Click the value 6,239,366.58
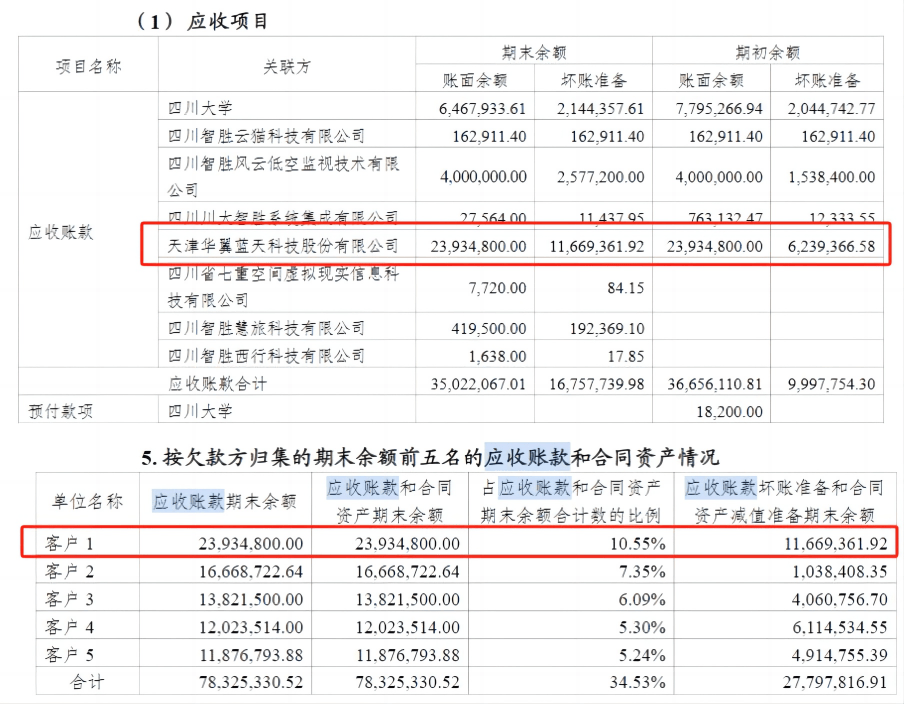 pos(831,247)
